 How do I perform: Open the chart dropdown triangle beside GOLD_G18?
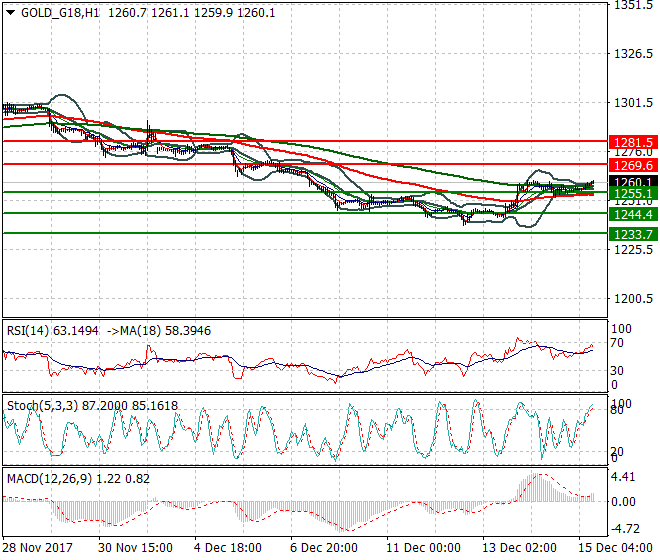click(11, 13)
